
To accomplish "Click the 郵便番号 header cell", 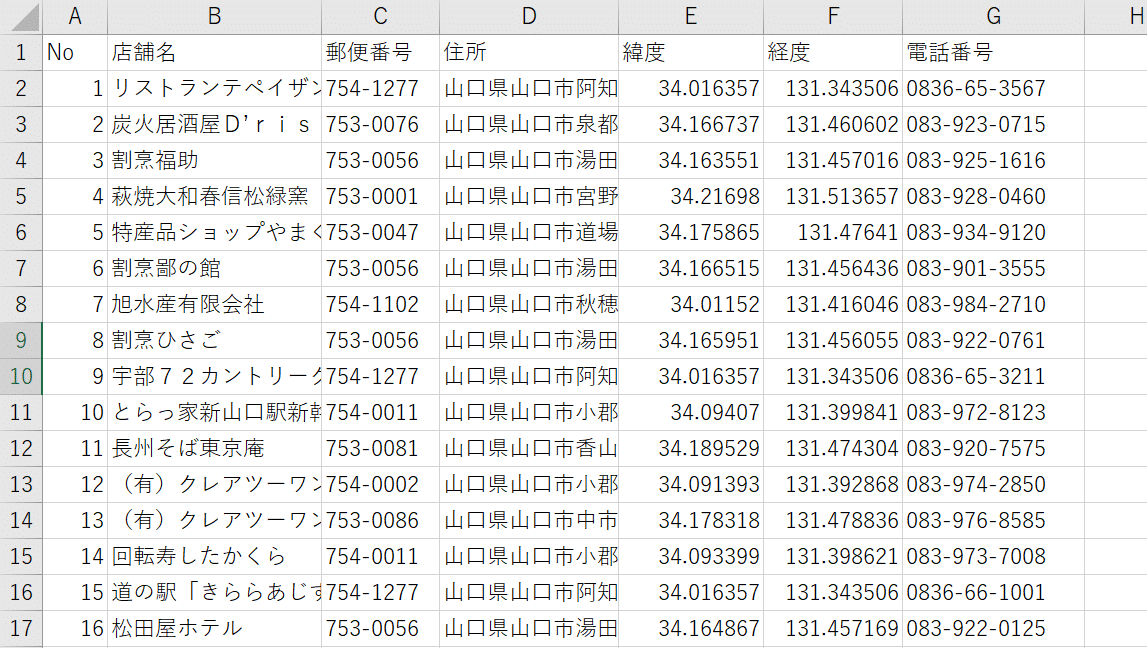I will [x=380, y=53].
